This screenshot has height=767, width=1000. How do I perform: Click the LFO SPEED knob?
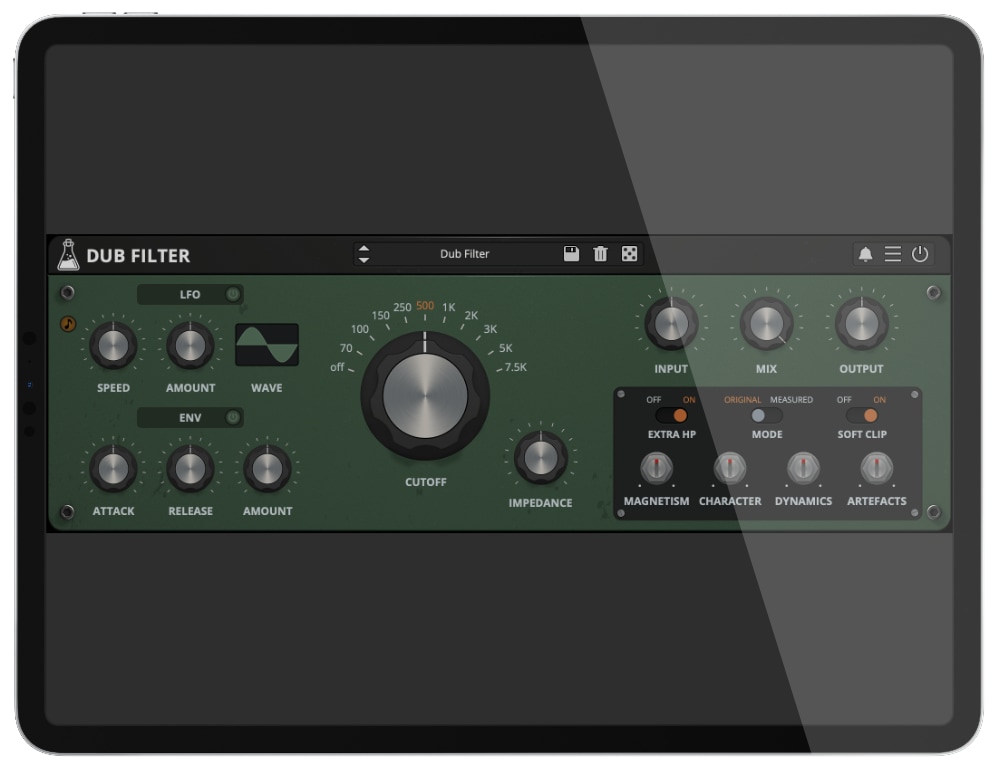[x=113, y=346]
